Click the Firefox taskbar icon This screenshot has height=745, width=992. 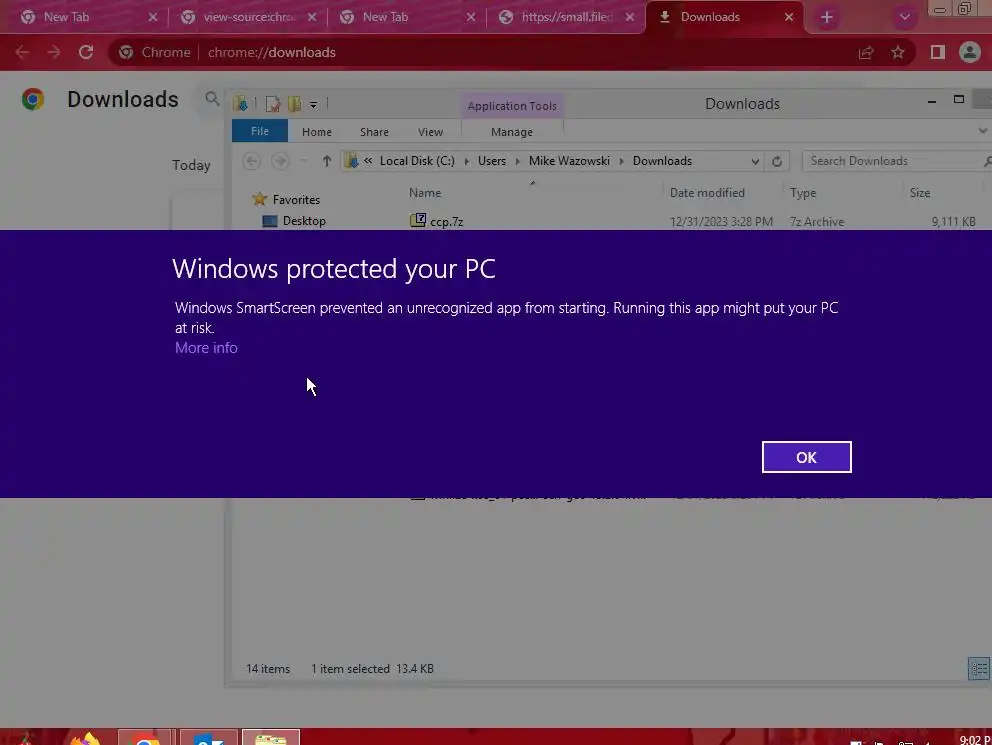pos(85,737)
